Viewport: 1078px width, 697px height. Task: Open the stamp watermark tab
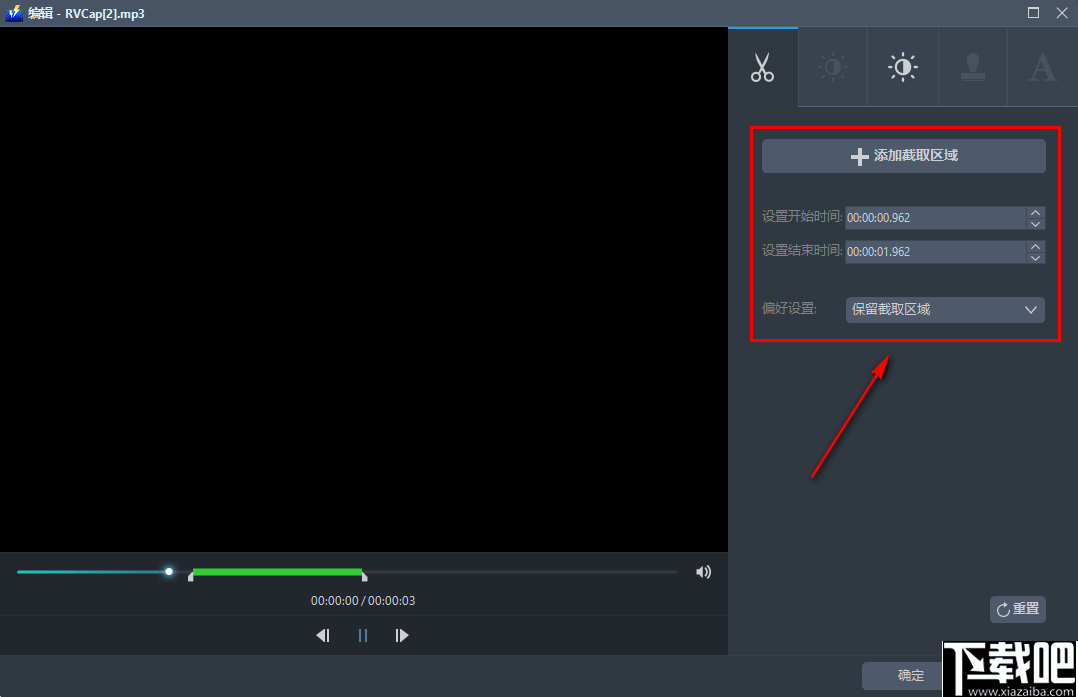pyautogui.click(x=973, y=67)
